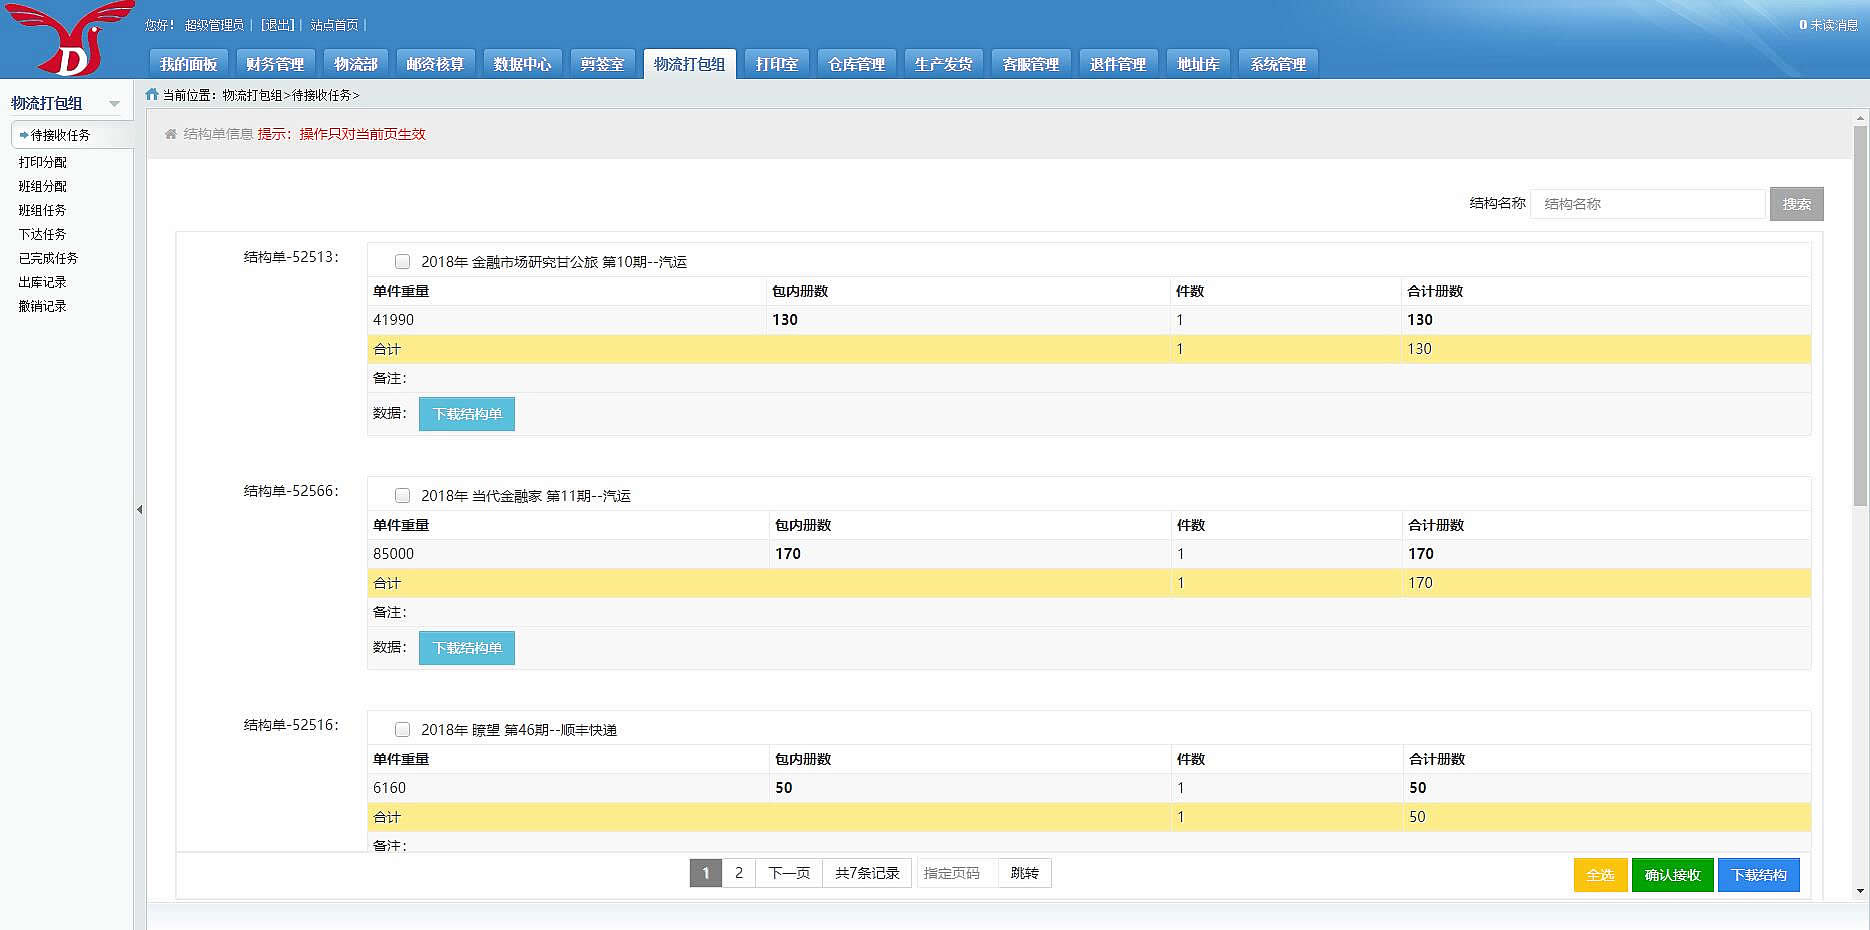Focus the 结构名称 search input field

click(1647, 204)
